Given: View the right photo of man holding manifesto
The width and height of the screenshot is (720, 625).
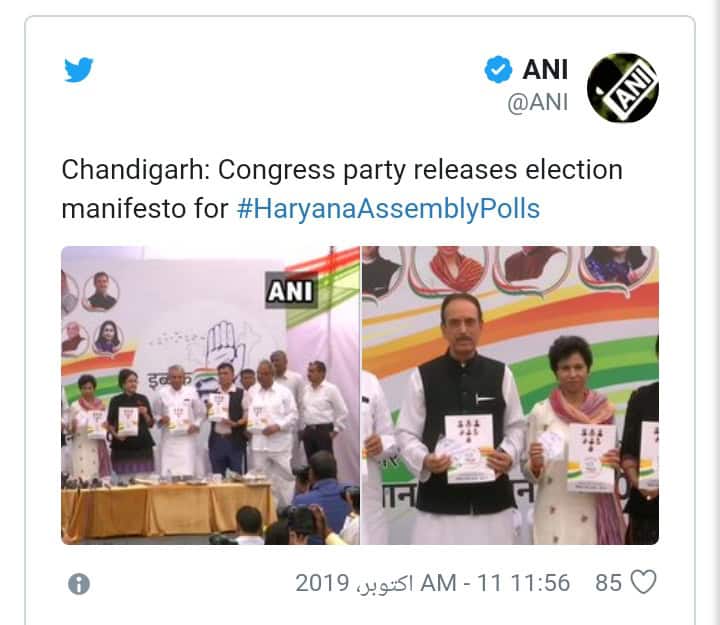Looking at the screenshot, I should (510, 395).
